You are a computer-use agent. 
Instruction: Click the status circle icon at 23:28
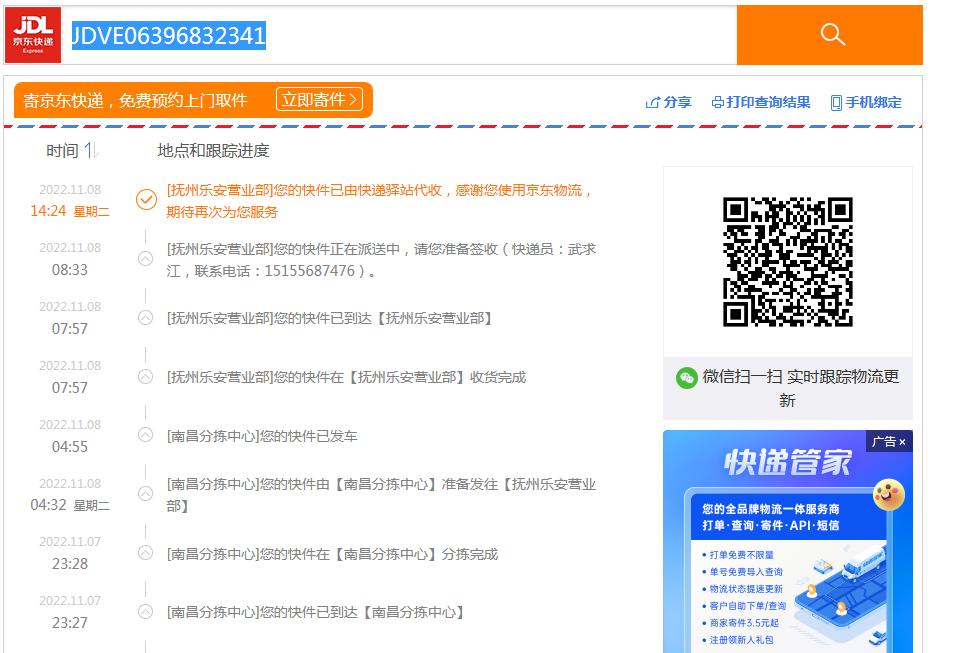(x=145, y=553)
